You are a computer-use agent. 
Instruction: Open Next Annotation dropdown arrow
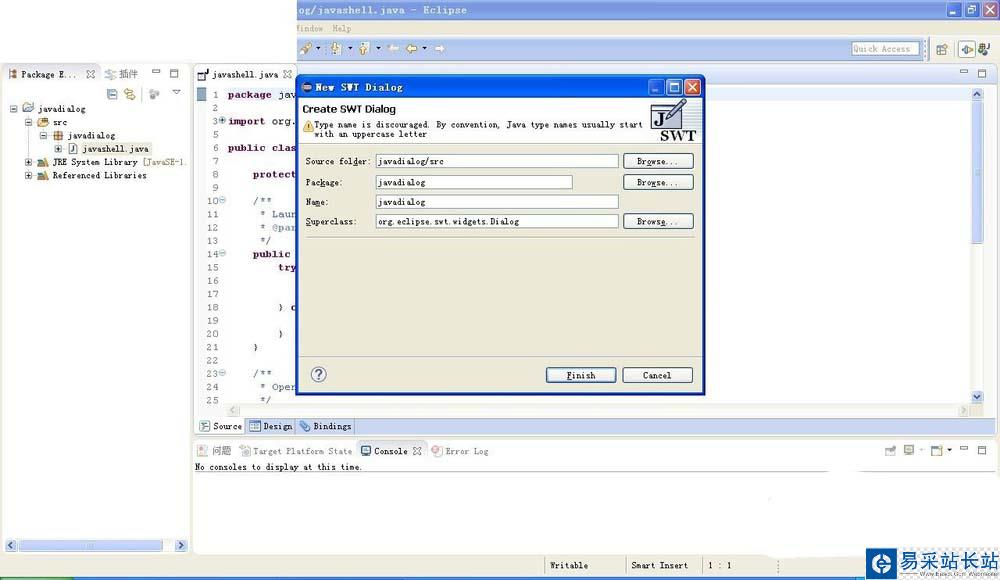[350, 48]
